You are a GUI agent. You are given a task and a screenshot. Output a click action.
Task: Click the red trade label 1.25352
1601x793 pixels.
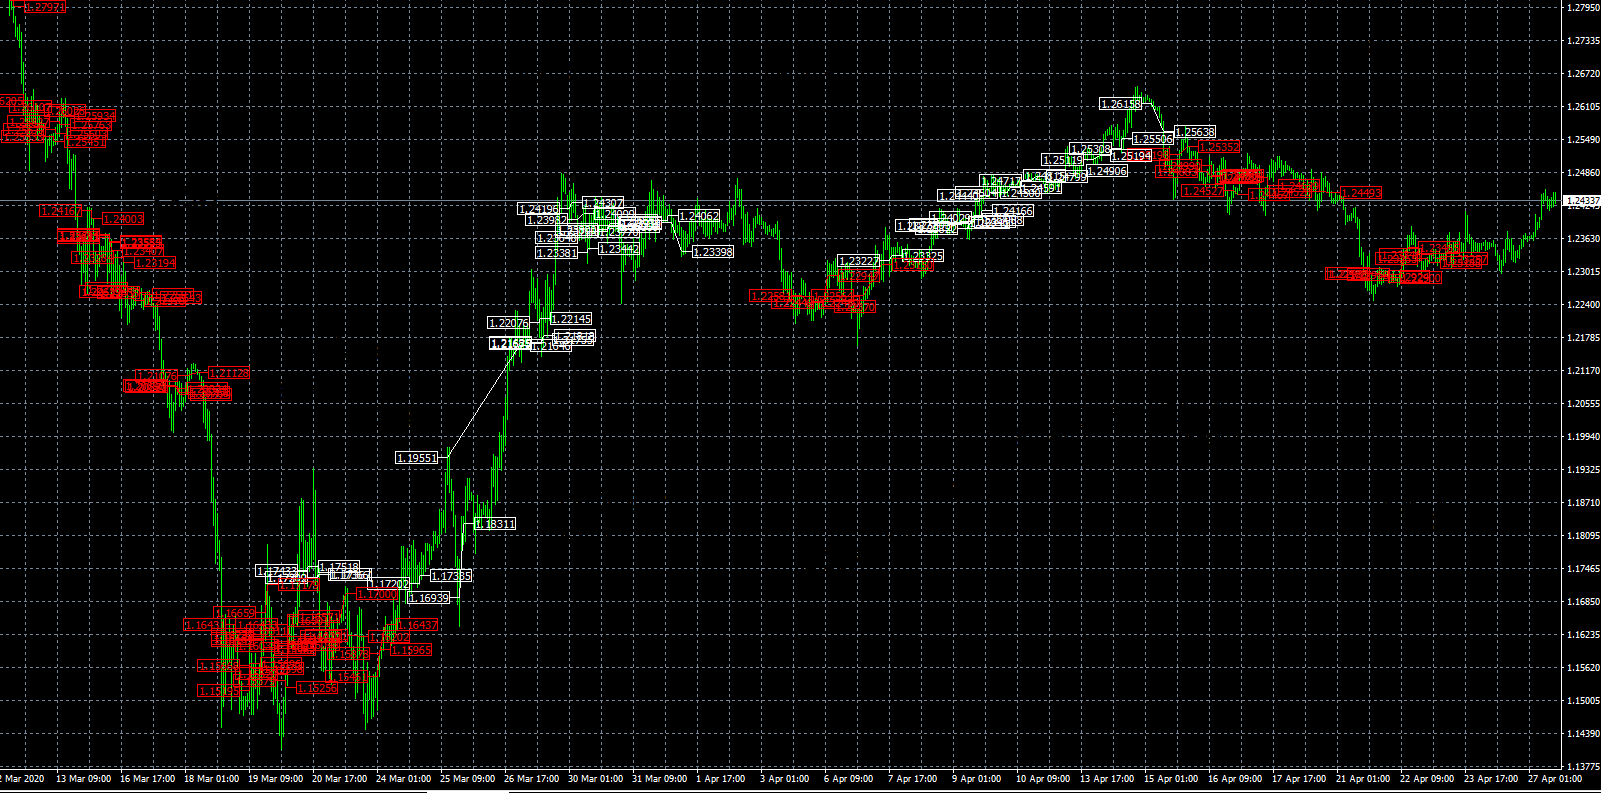1219,147
